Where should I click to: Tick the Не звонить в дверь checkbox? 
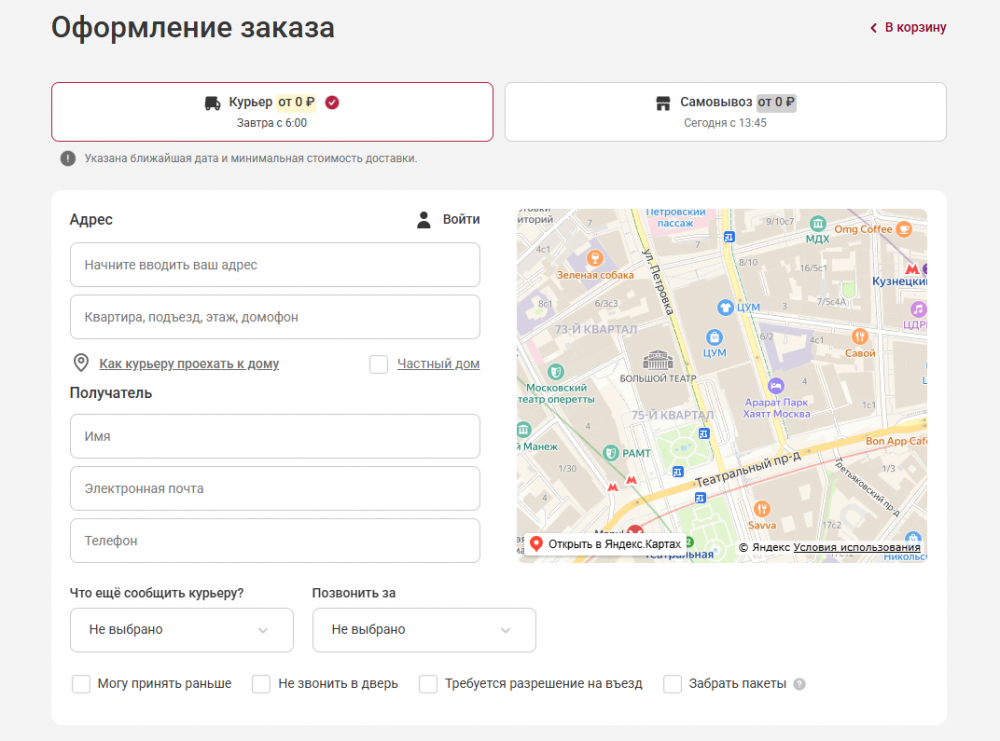(x=261, y=684)
